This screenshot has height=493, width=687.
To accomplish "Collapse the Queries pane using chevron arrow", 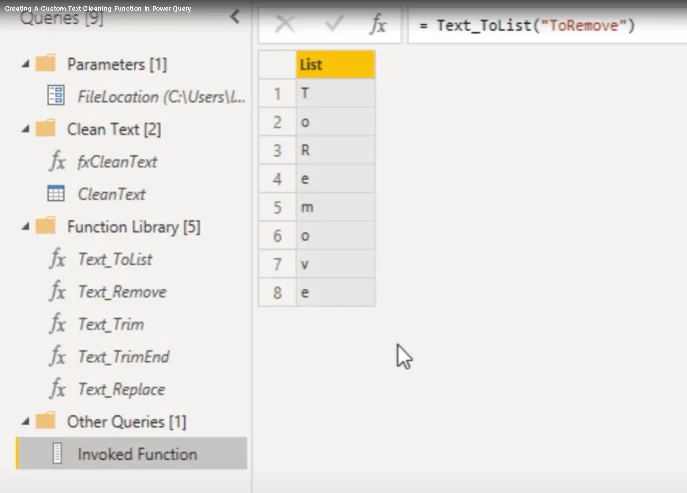I will point(235,17).
